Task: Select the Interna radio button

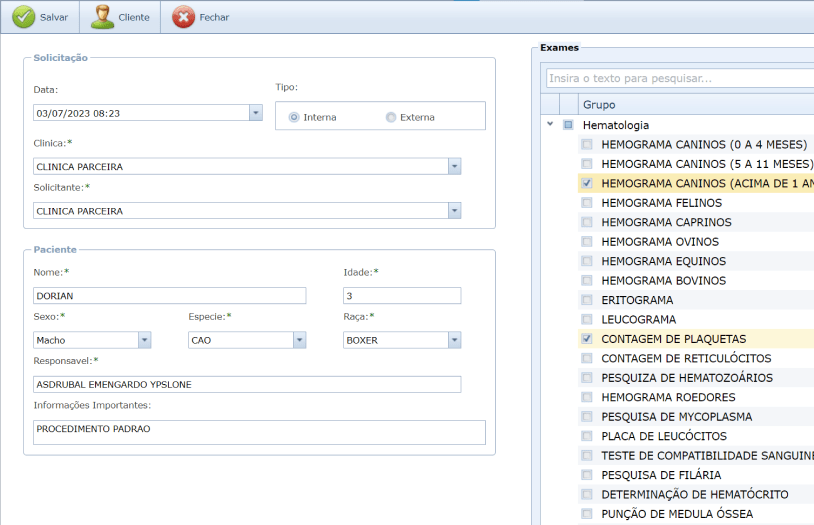Action: pyautogui.click(x=294, y=117)
